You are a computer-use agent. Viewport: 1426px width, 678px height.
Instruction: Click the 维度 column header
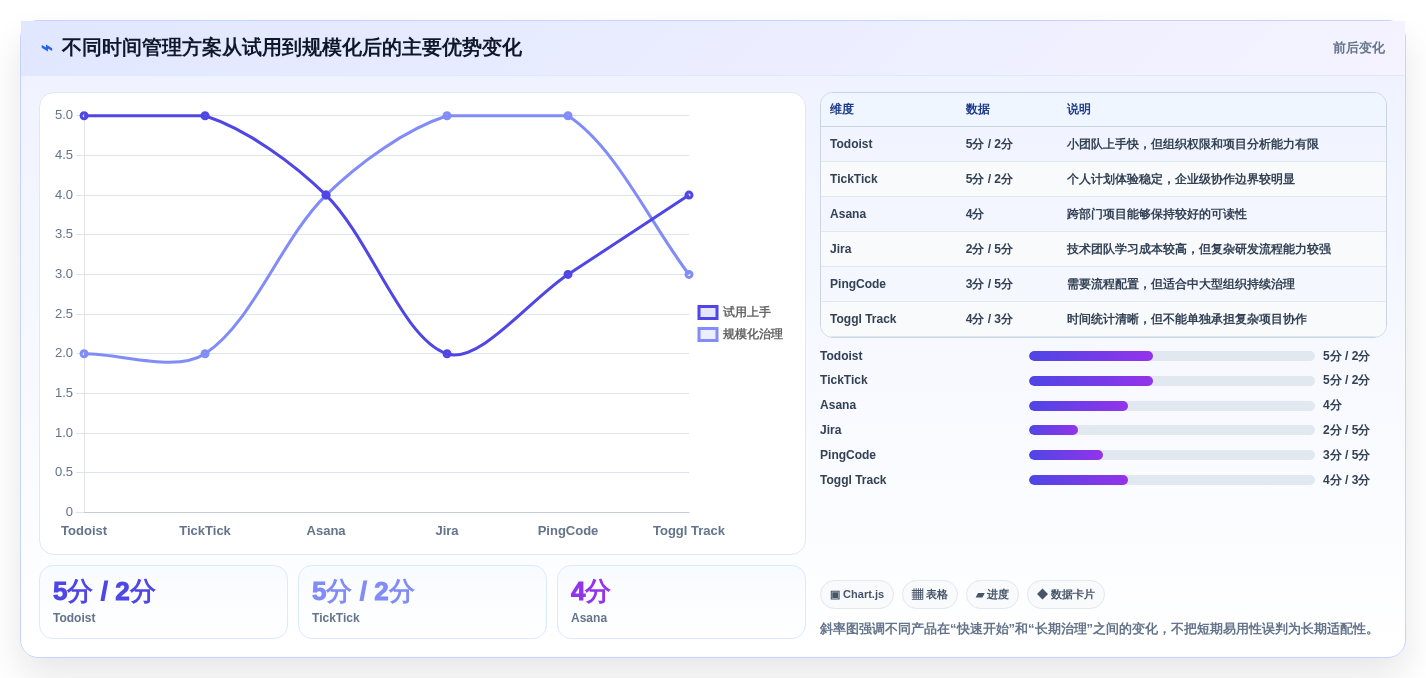point(842,110)
